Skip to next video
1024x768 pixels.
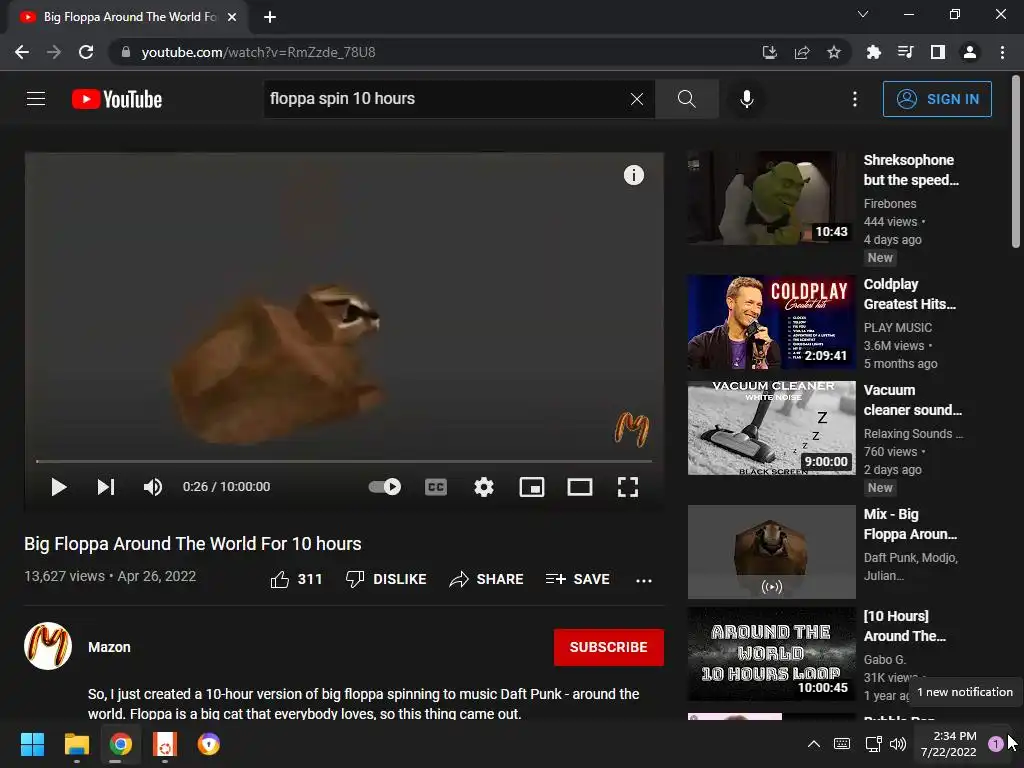pyautogui.click(x=106, y=487)
